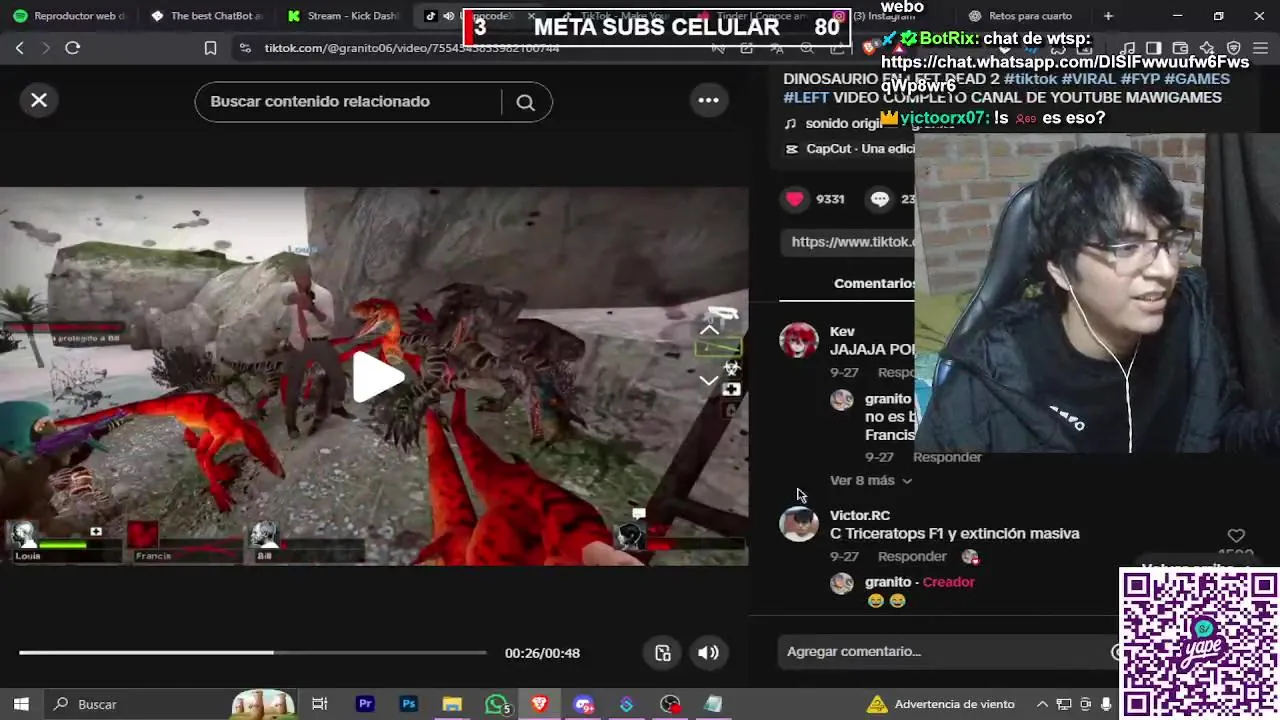The width and height of the screenshot is (1280, 720).
Task: Open Victor.RC's profile avatar
Action: click(x=799, y=524)
